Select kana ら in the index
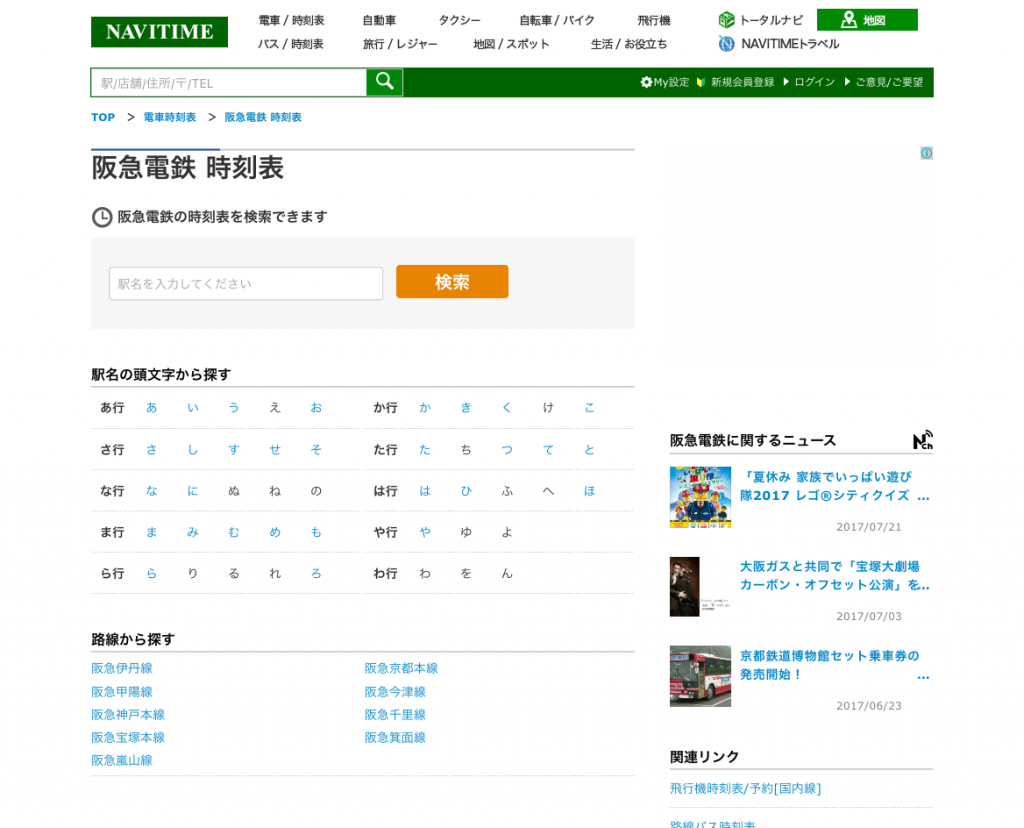The width and height of the screenshot is (1024, 828). 152,573
